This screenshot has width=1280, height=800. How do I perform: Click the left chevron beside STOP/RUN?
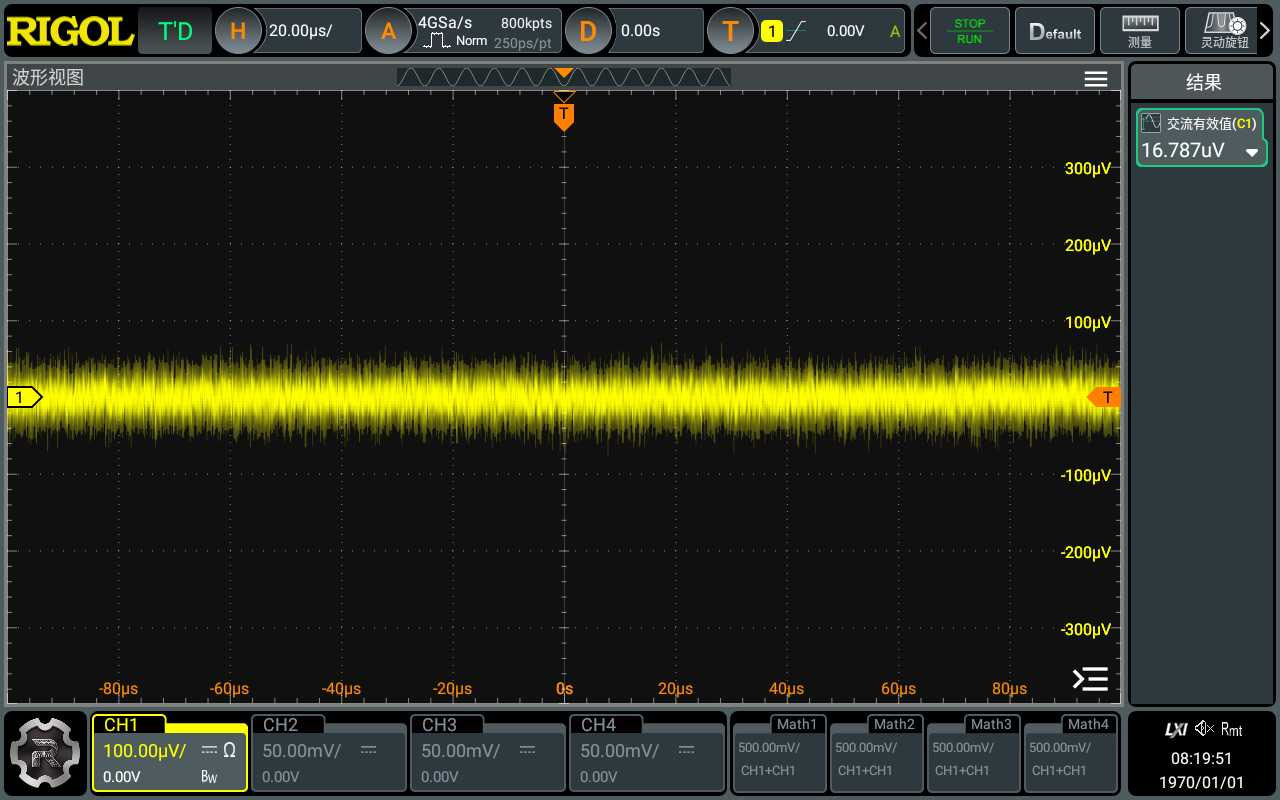922,30
